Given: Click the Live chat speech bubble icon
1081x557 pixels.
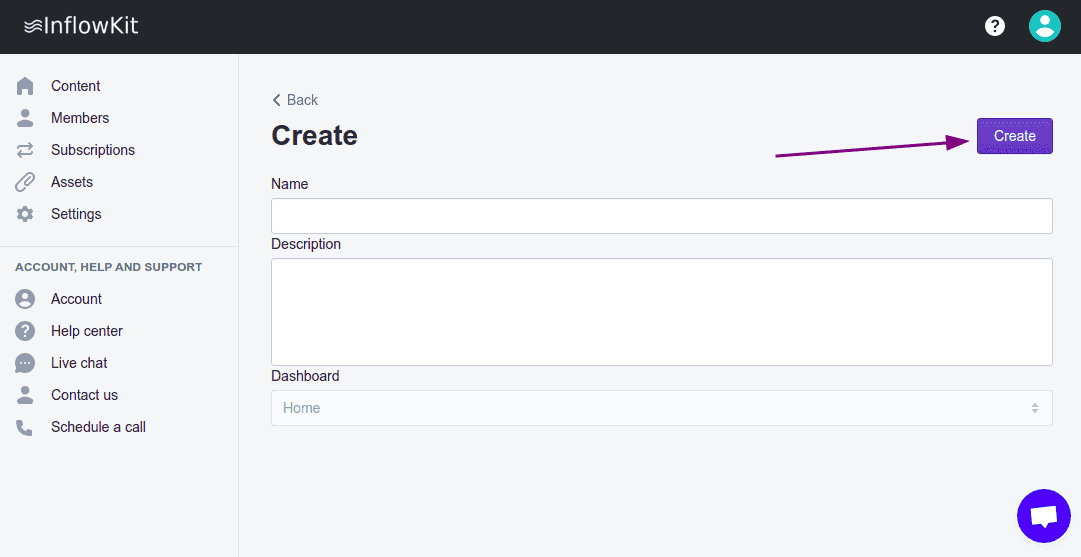Looking at the screenshot, I should (x=25, y=363).
